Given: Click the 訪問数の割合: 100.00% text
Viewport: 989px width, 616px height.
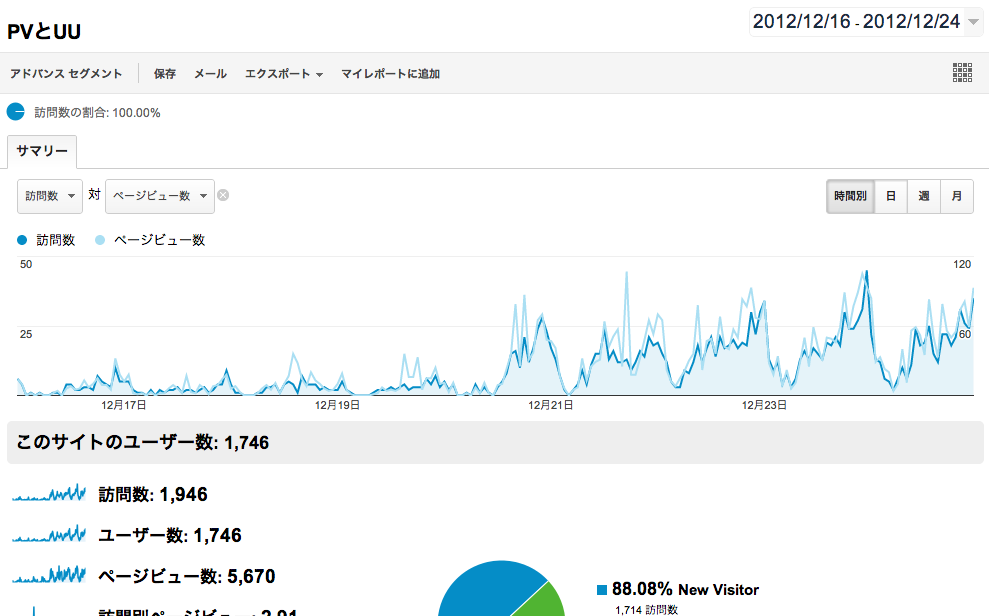Looking at the screenshot, I should 97,113.
